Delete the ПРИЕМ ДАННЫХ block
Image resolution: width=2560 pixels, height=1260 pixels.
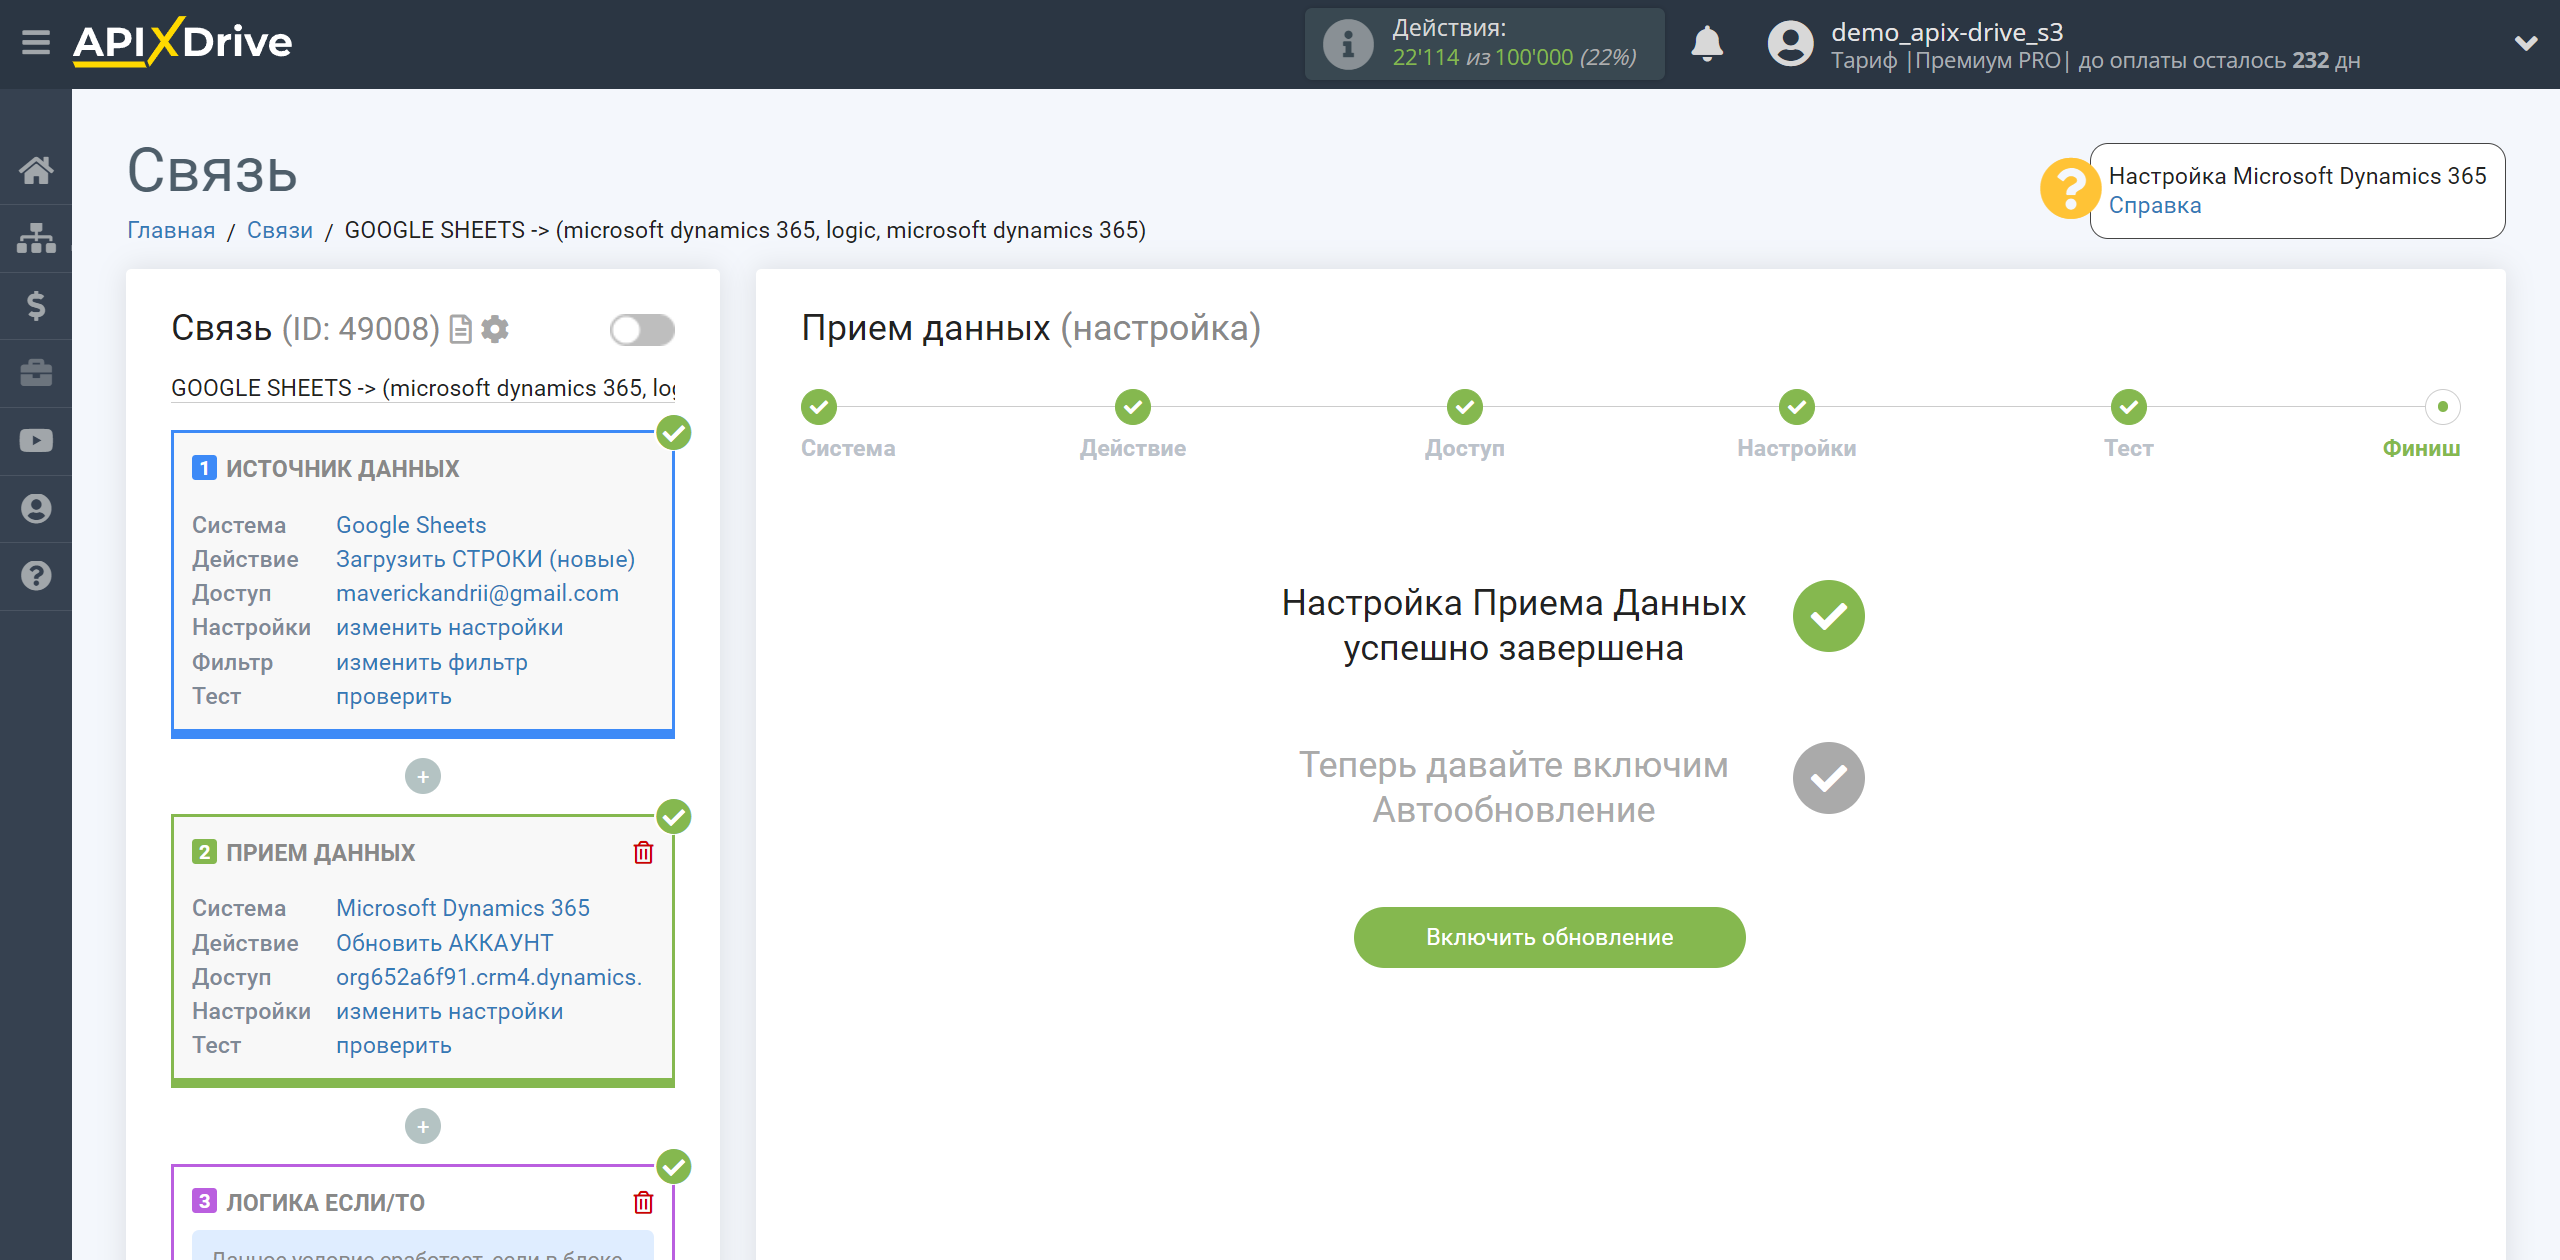point(643,852)
